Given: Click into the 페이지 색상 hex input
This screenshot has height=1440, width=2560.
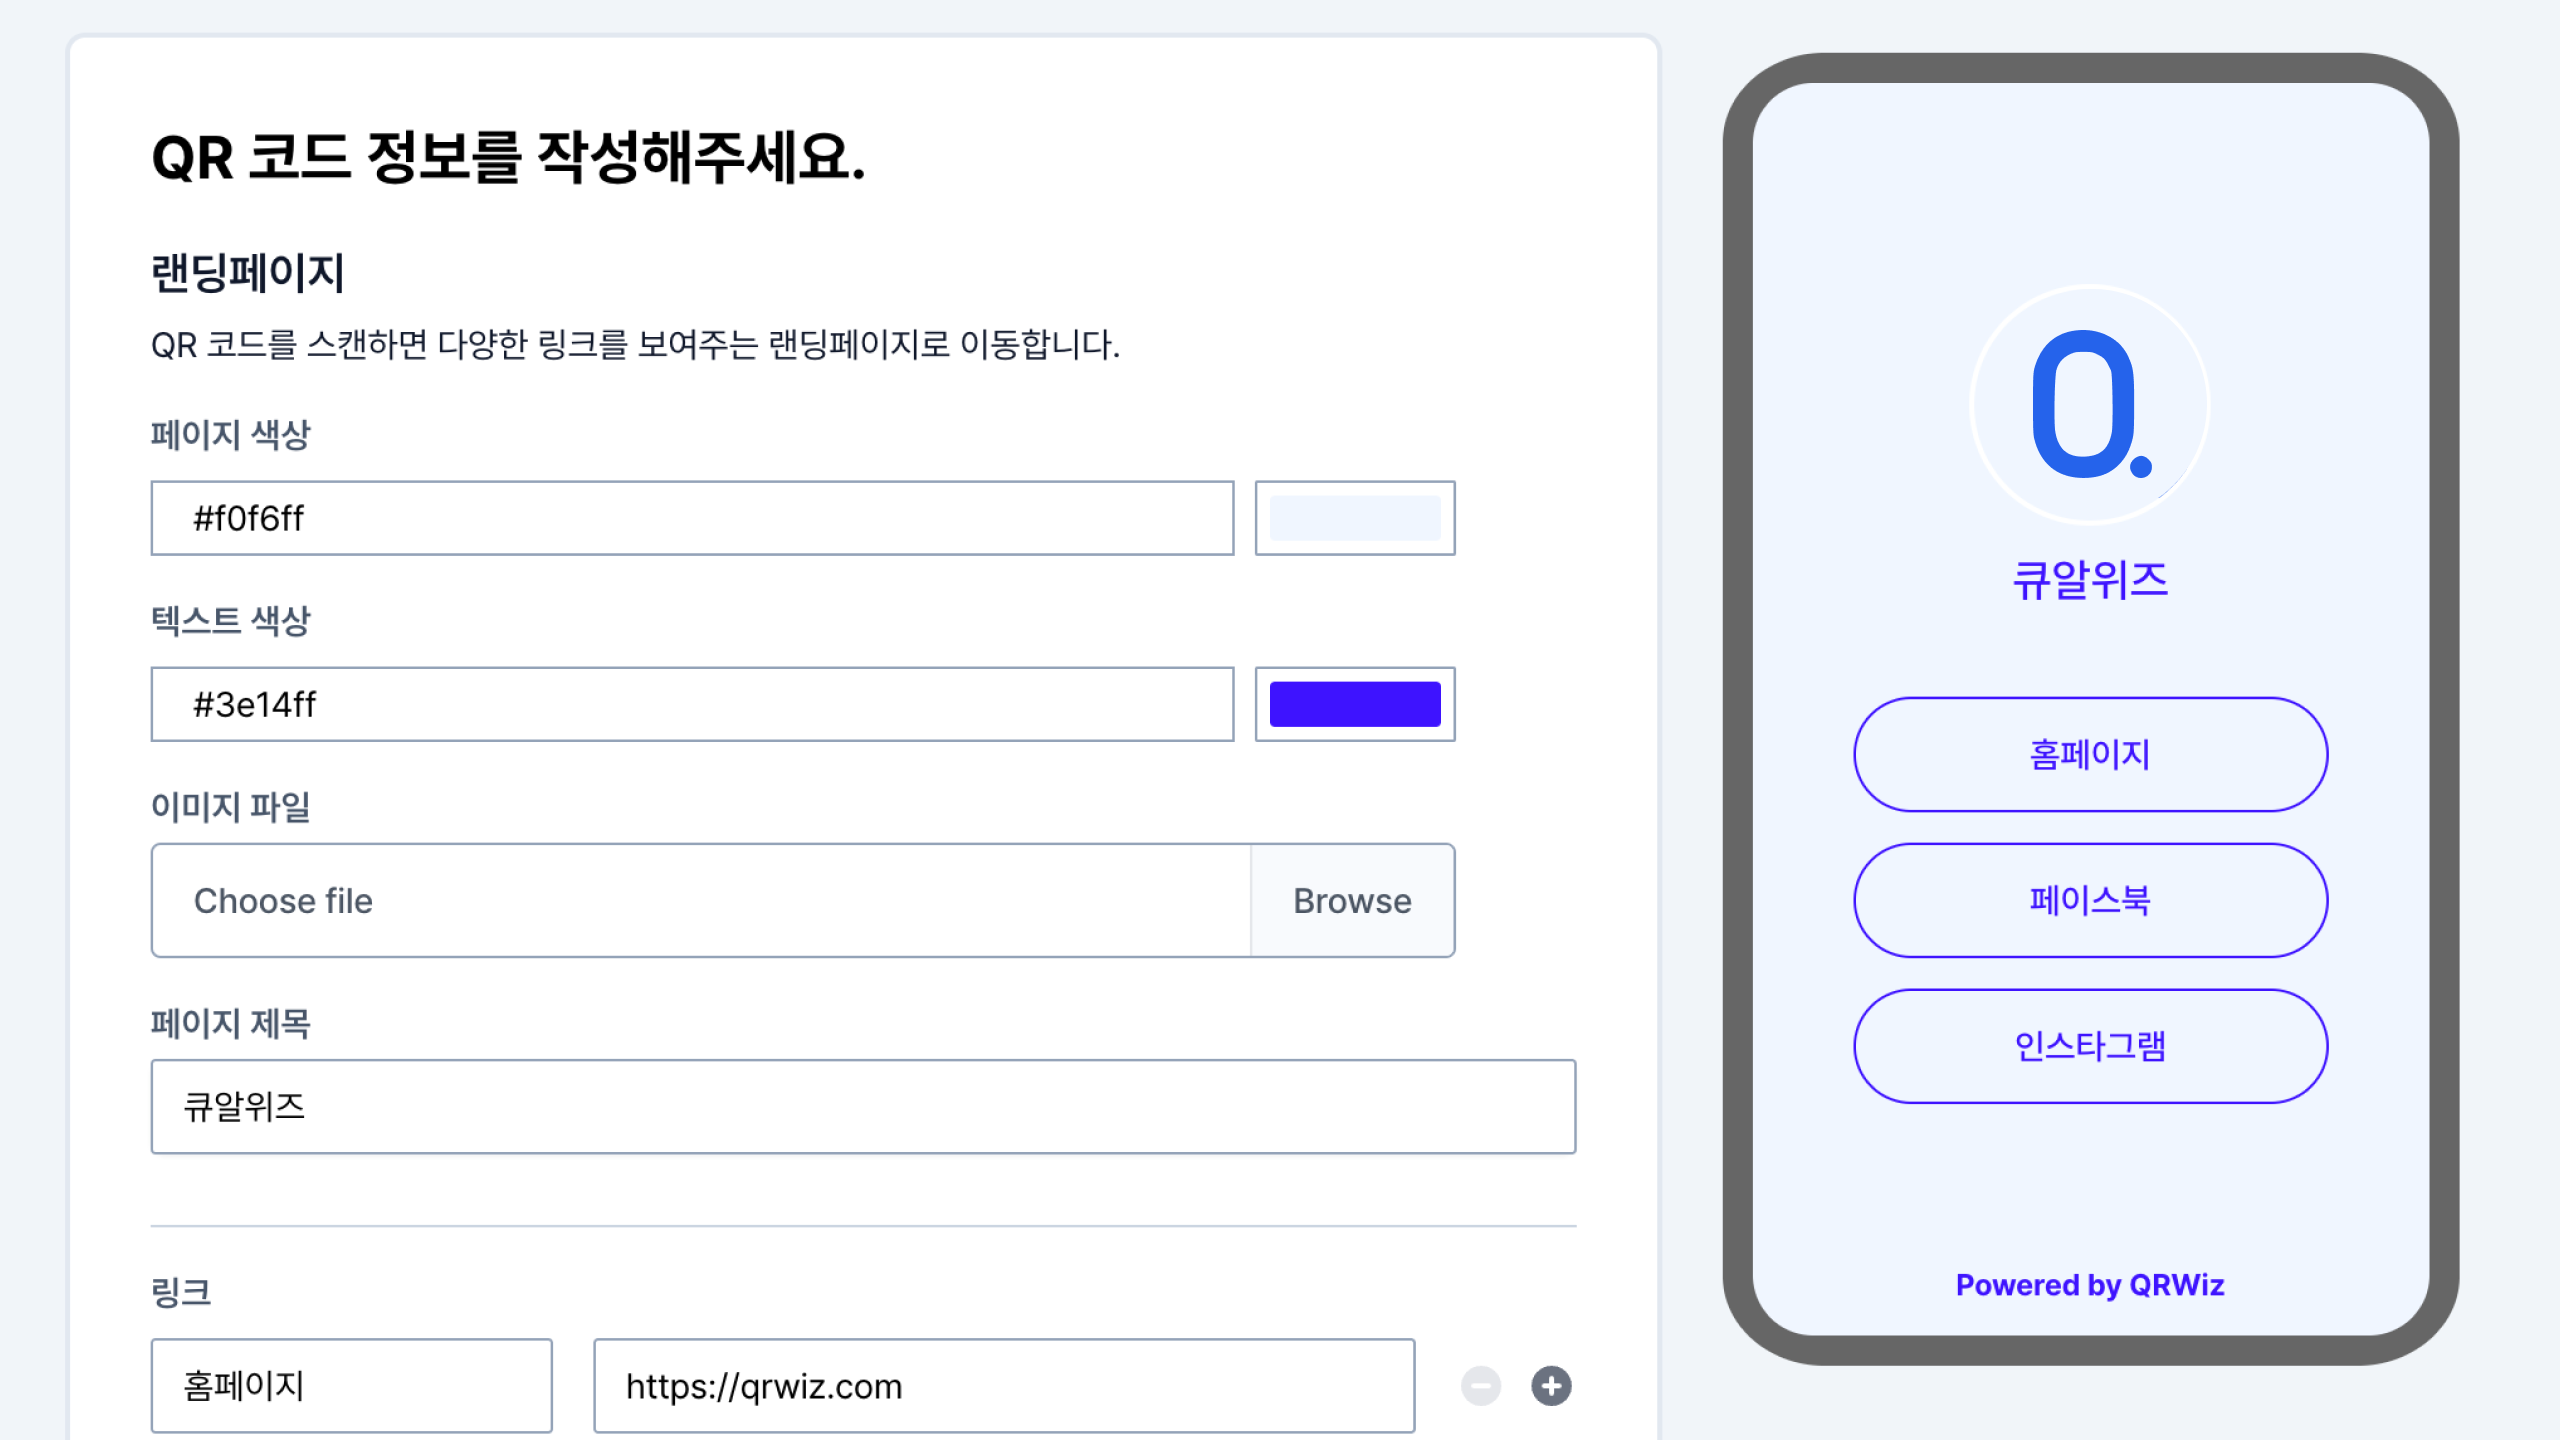Looking at the screenshot, I should tap(691, 517).
